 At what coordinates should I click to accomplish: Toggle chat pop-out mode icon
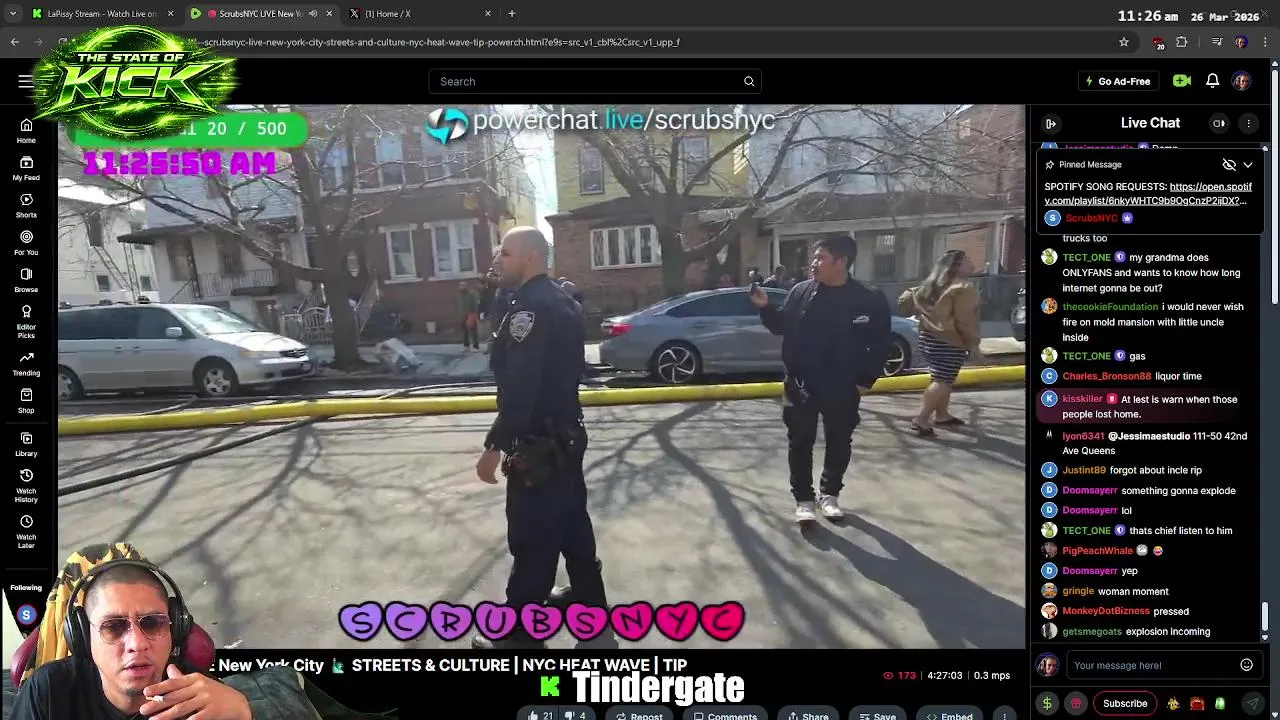pyautogui.click(x=1219, y=123)
